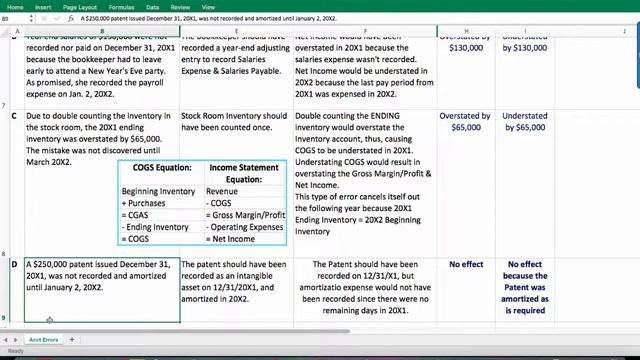Image resolution: width=640 pixels, height=360 pixels.
Task: Click '= CGAS' in the equation box
Action: pyautogui.click(x=135, y=215)
